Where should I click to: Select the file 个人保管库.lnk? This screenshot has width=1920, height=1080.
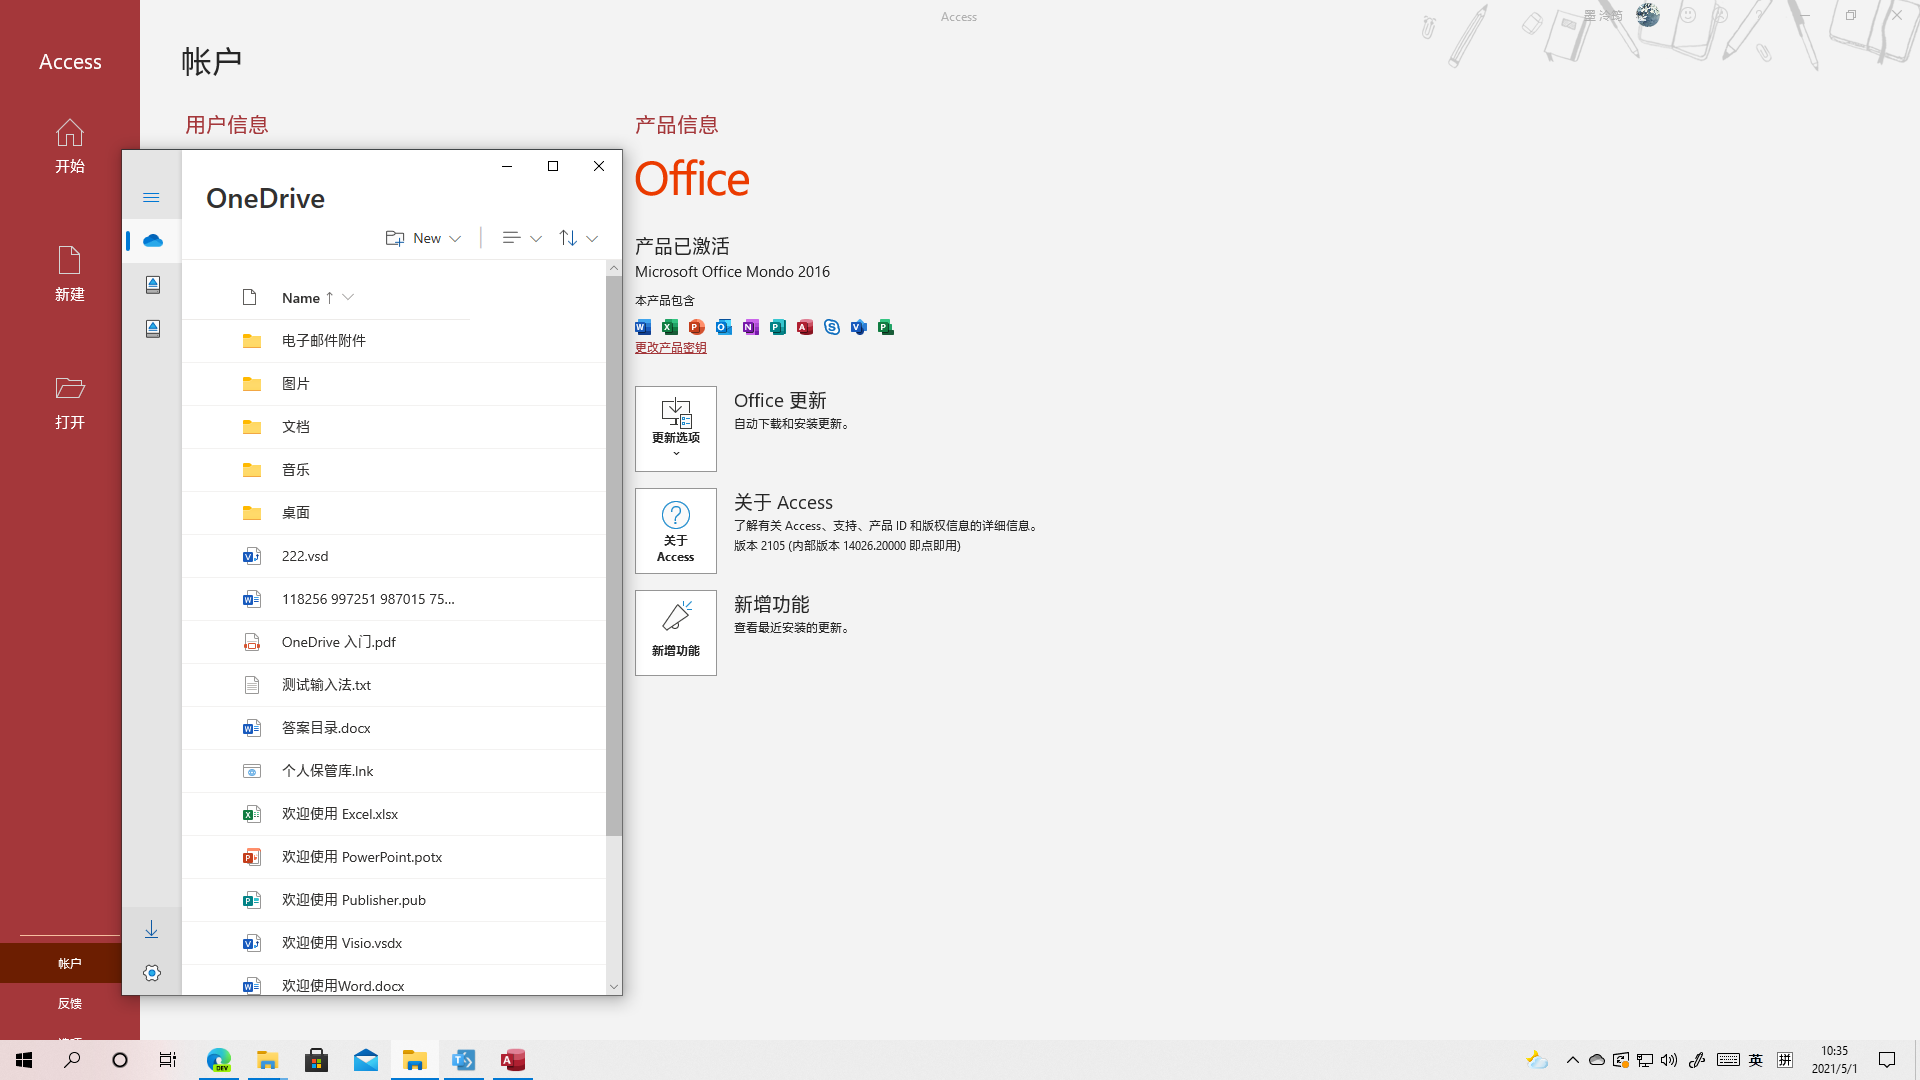(394, 771)
